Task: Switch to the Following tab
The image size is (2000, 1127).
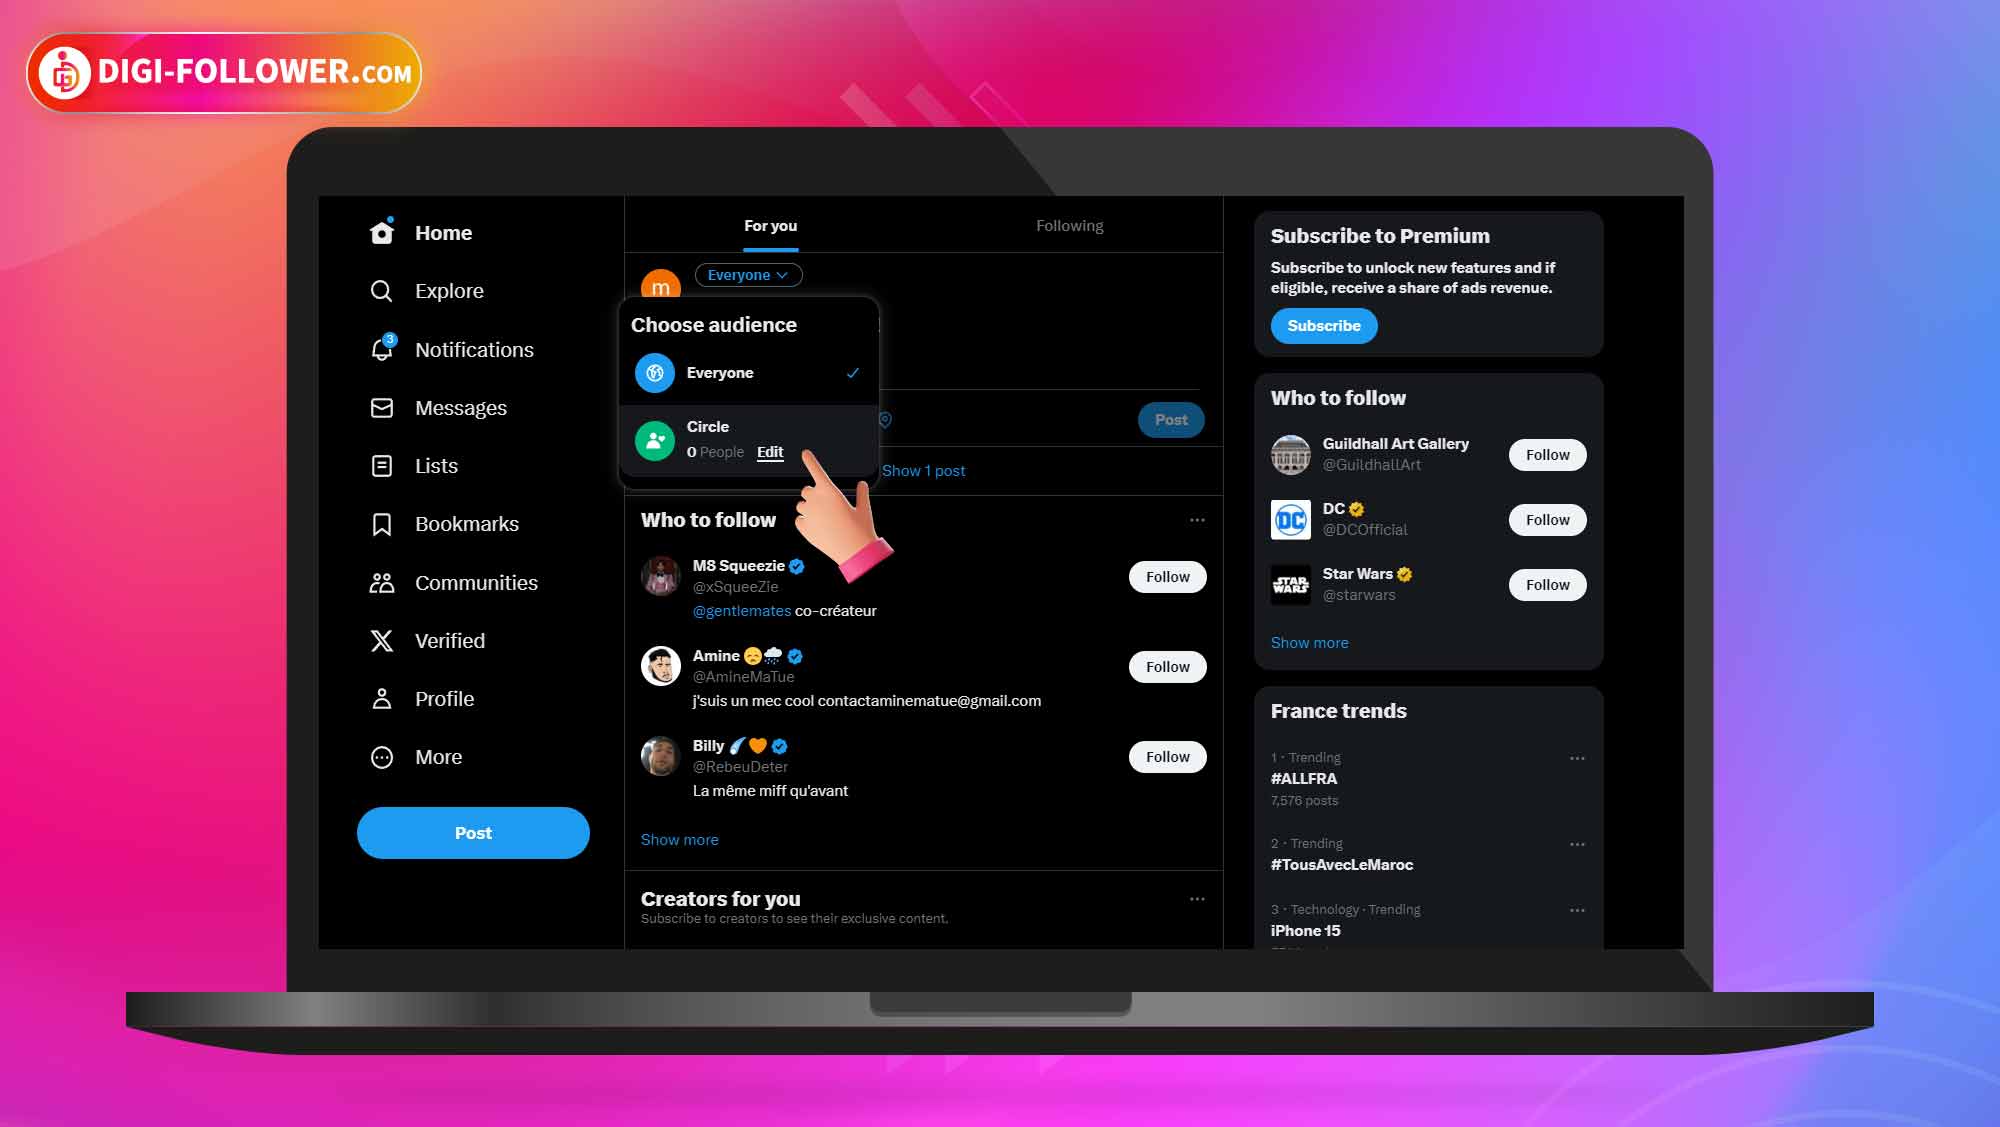Action: pyautogui.click(x=1069, y=225)
